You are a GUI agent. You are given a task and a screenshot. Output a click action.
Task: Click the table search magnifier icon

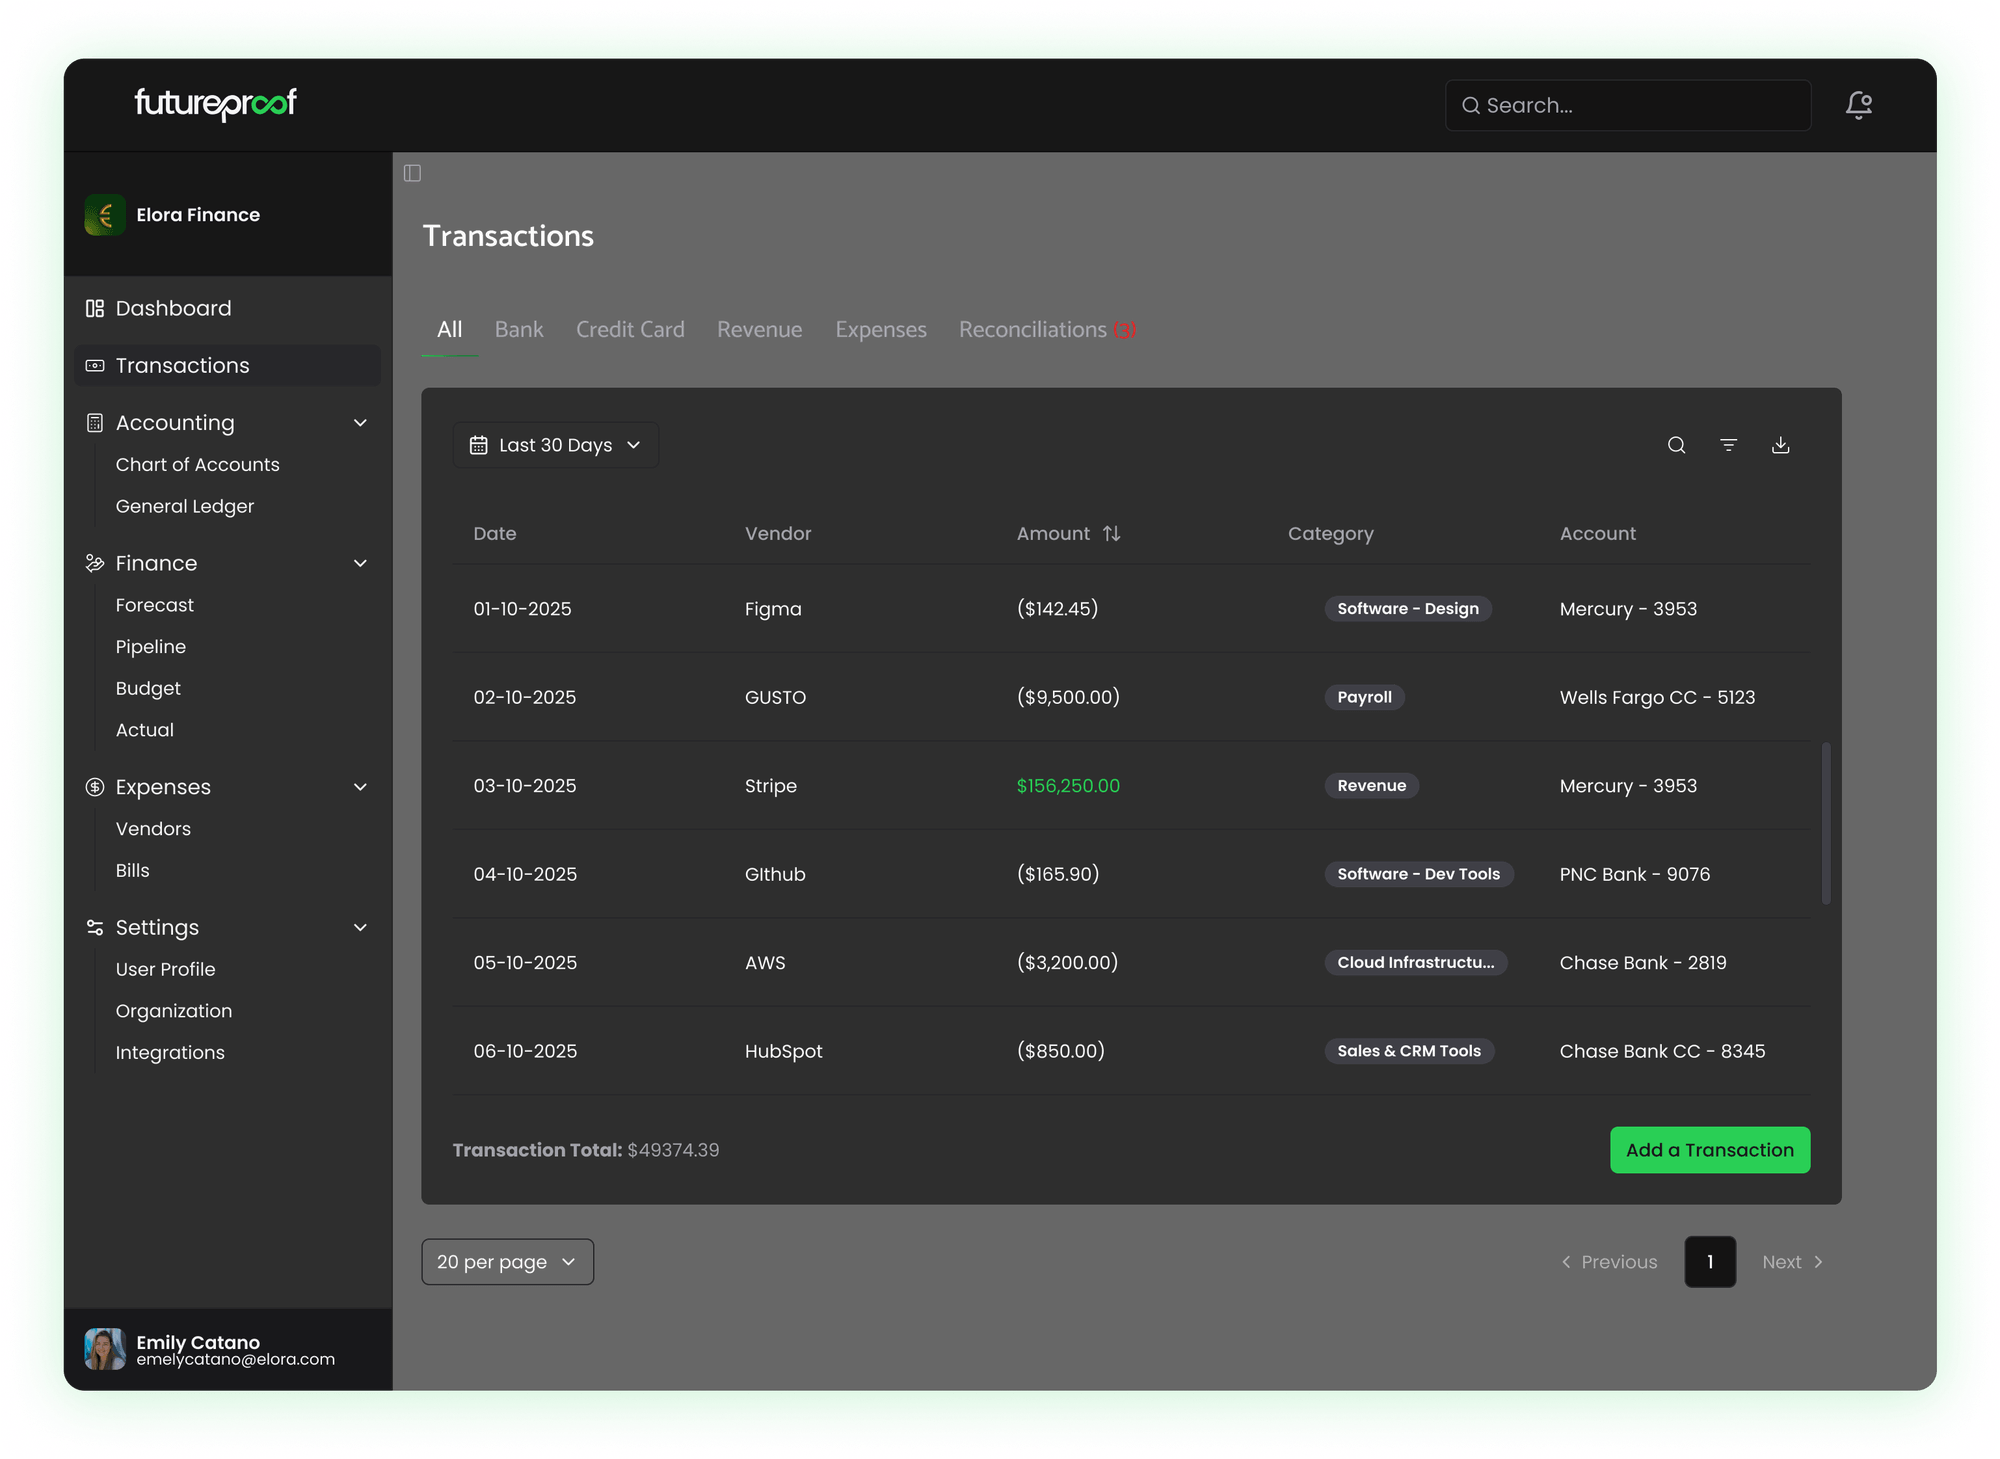(x=1676, y=445)
